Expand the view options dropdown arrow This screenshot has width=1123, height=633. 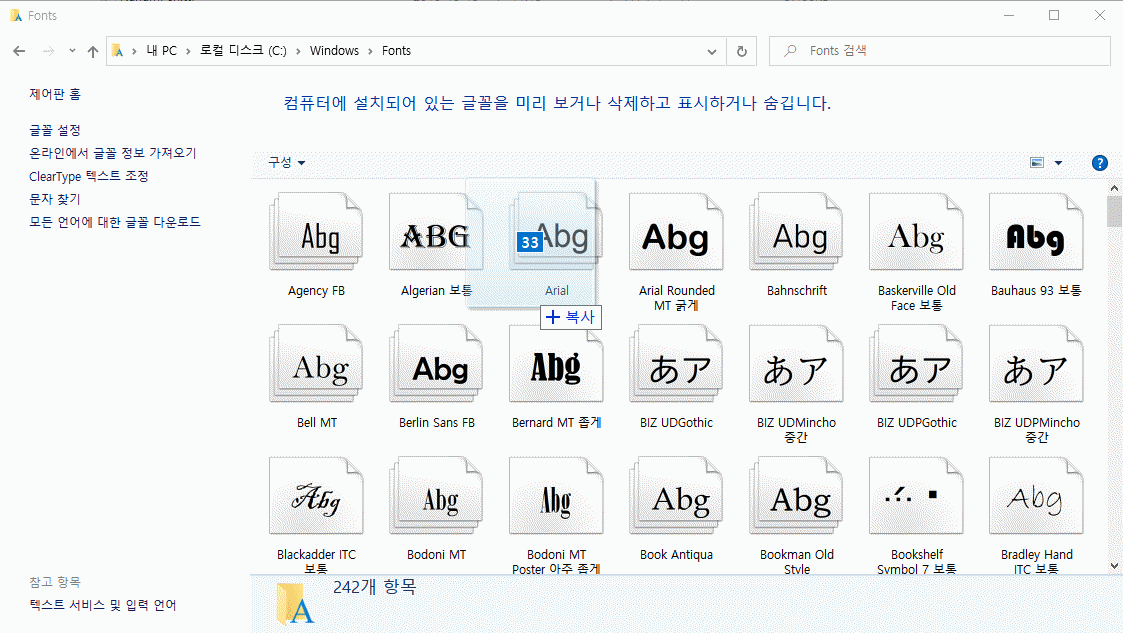[1058, 163]
